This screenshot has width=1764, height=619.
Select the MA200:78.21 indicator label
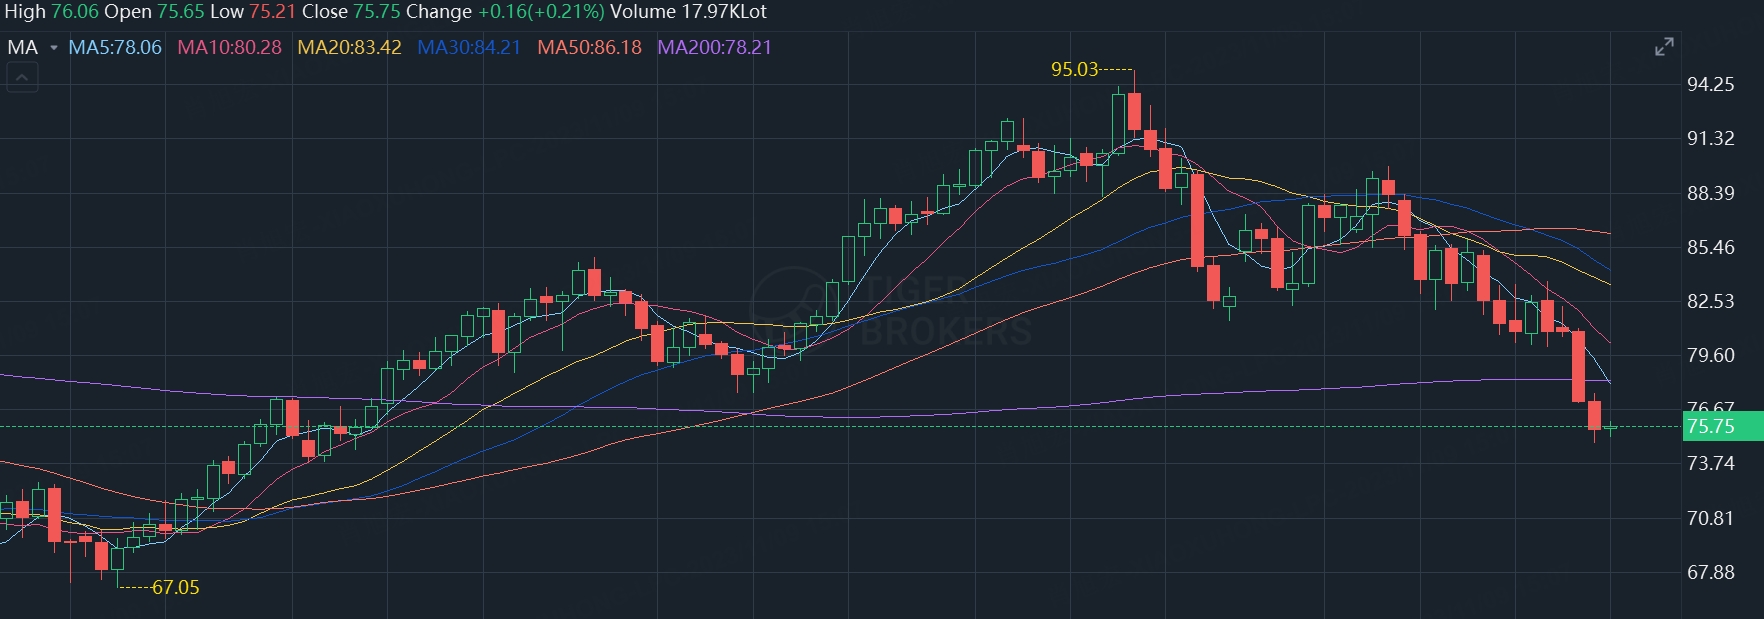(x=714, y=47)
